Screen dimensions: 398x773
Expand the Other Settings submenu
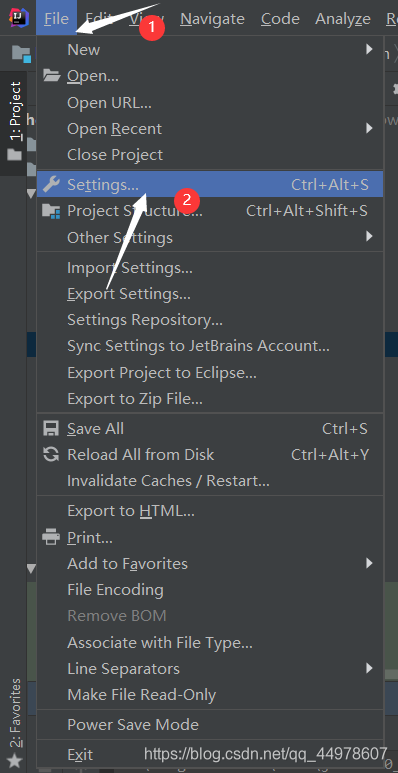point(210,238)
